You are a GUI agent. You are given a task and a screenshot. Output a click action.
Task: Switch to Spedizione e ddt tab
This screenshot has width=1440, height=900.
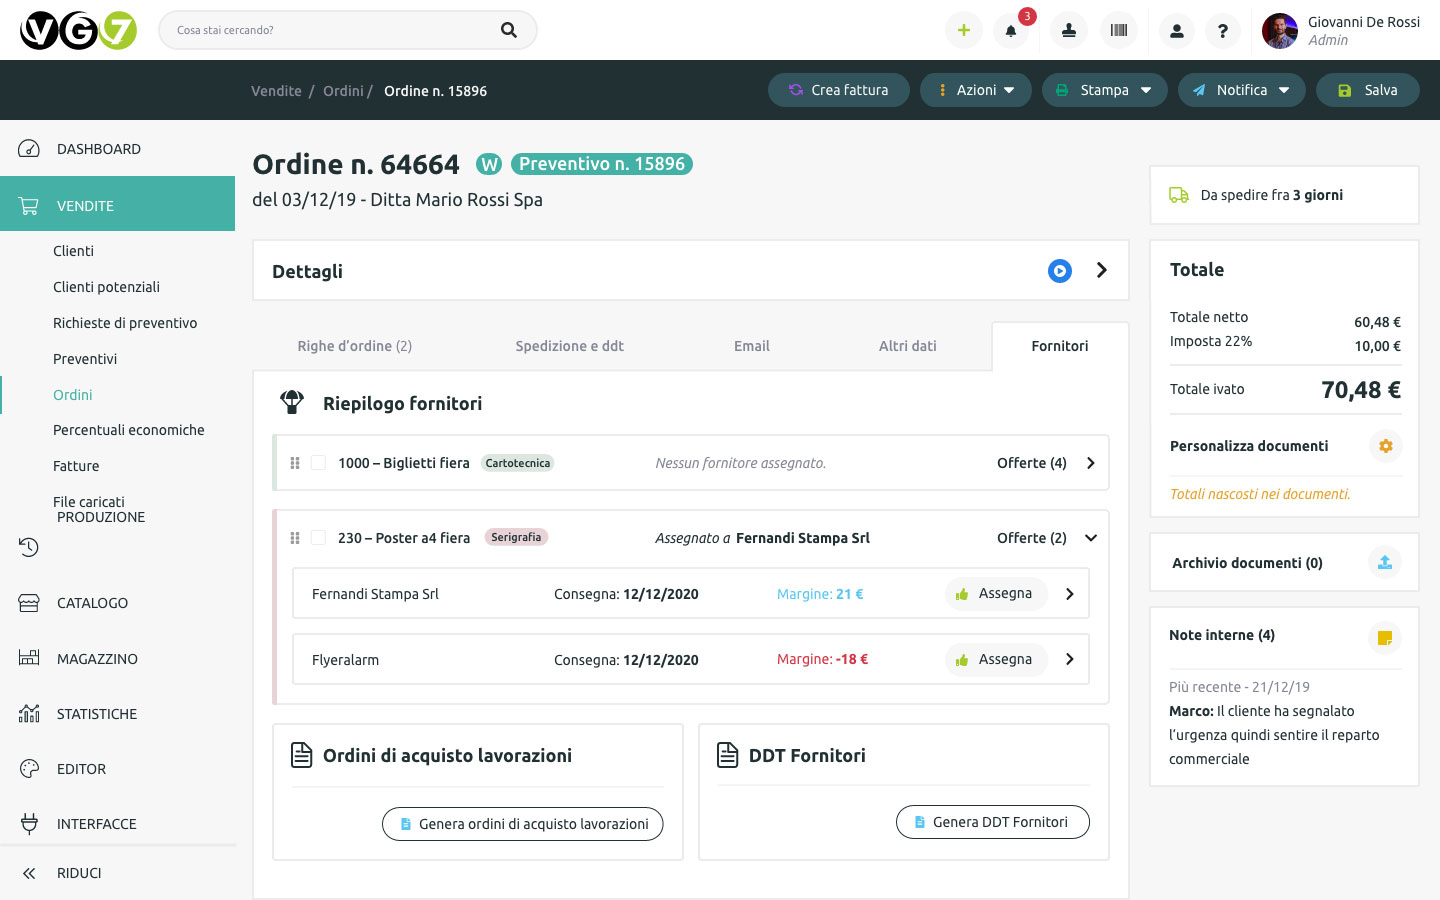(569, 346)
